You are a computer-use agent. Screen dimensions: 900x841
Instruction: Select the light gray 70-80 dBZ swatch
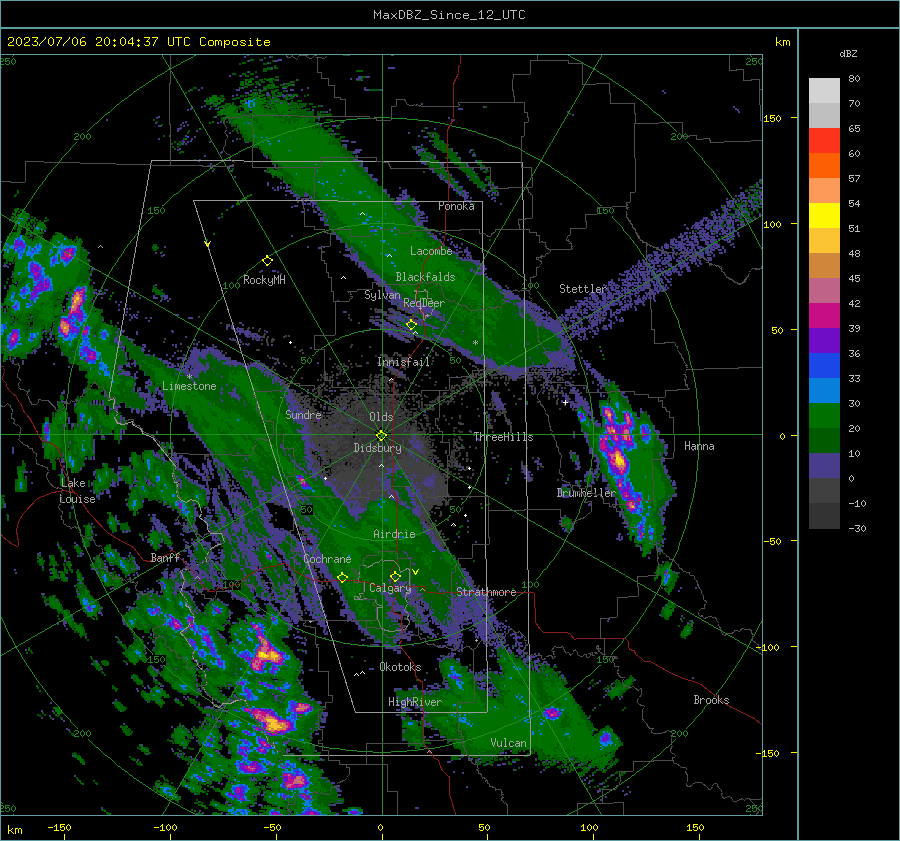(x=824, y=91)
